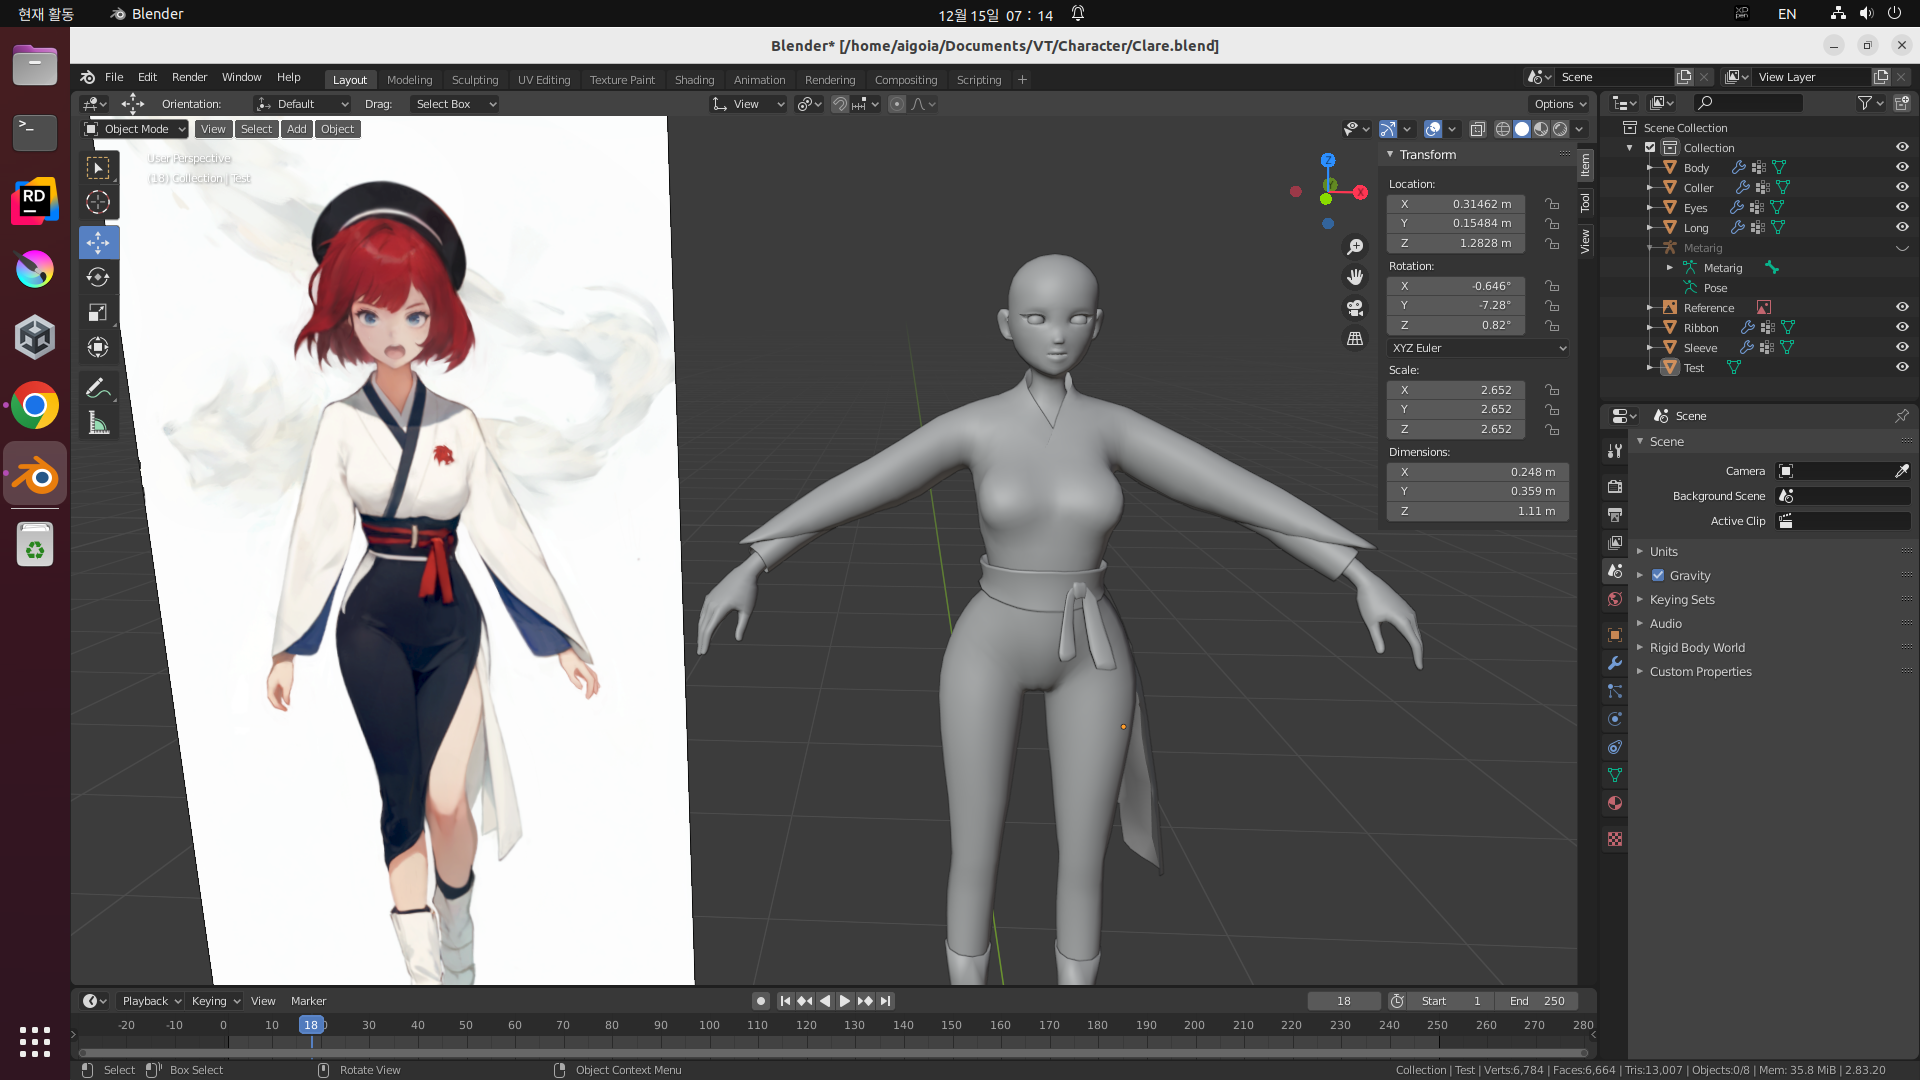Open the Material properties tab
Screen dimensions: 1920x1080
coord(1615,803)
